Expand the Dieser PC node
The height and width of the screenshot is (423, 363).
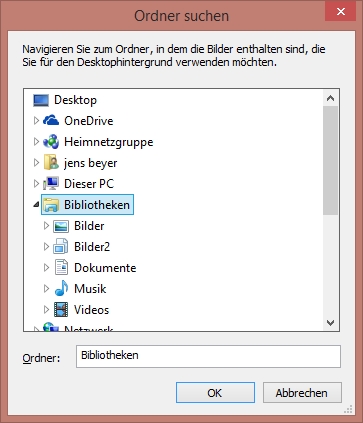point(36,184)
